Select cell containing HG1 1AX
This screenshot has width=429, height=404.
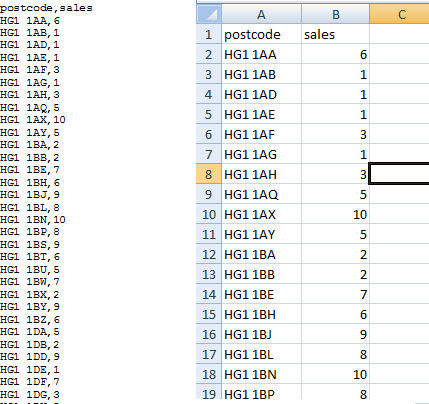tap(261, 214)
